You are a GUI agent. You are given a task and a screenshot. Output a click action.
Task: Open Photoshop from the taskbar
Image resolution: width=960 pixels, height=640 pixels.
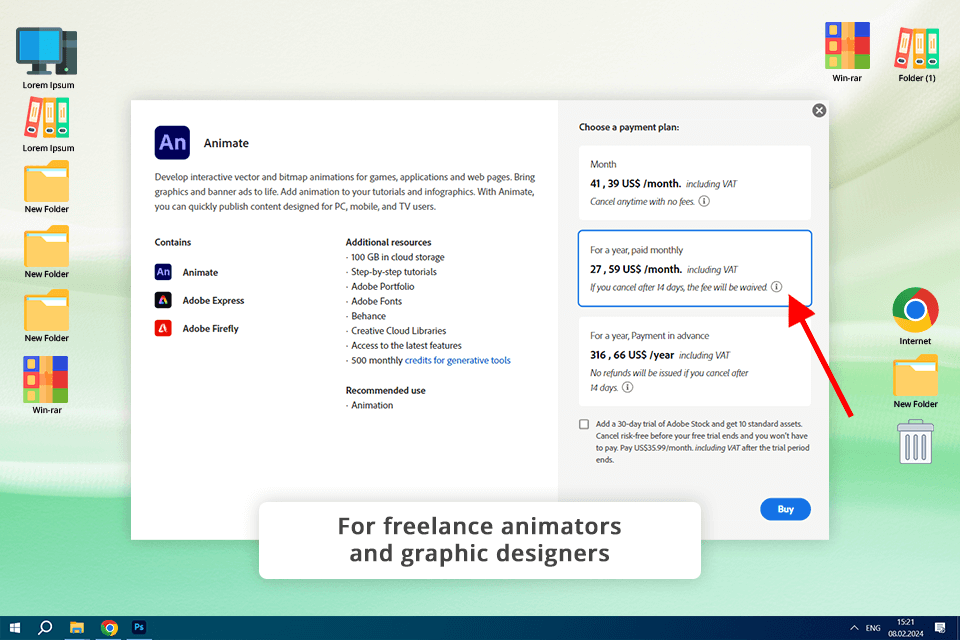pyautogui.click(x=139, y=627)
